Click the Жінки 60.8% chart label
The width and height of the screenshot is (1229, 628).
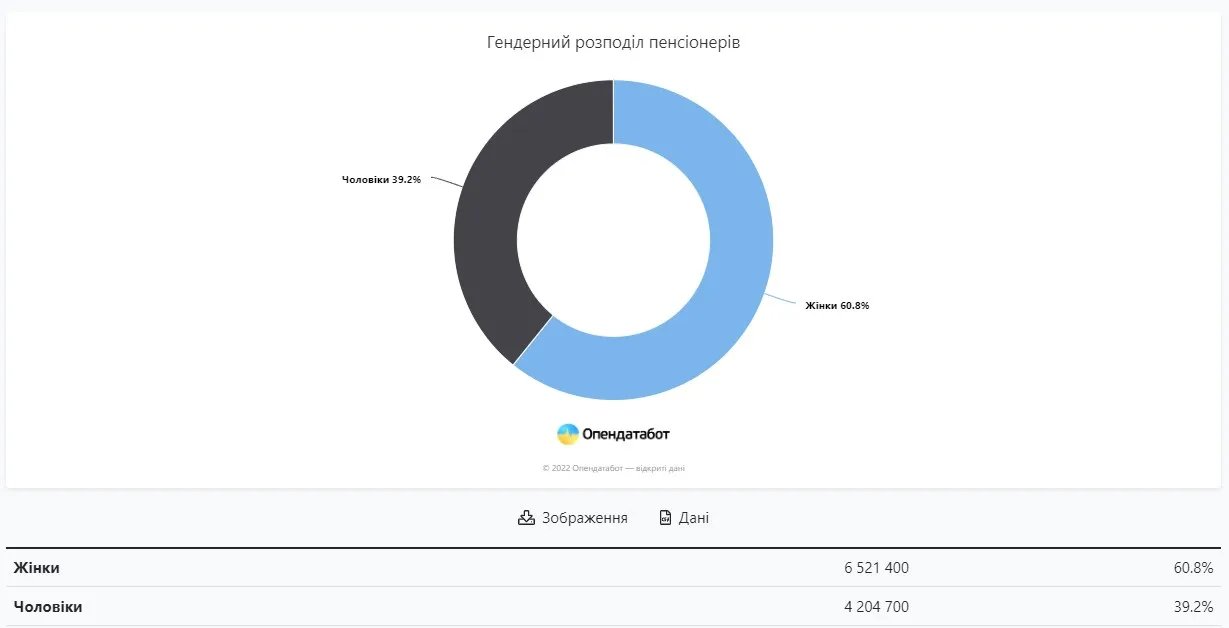point(837,305)
